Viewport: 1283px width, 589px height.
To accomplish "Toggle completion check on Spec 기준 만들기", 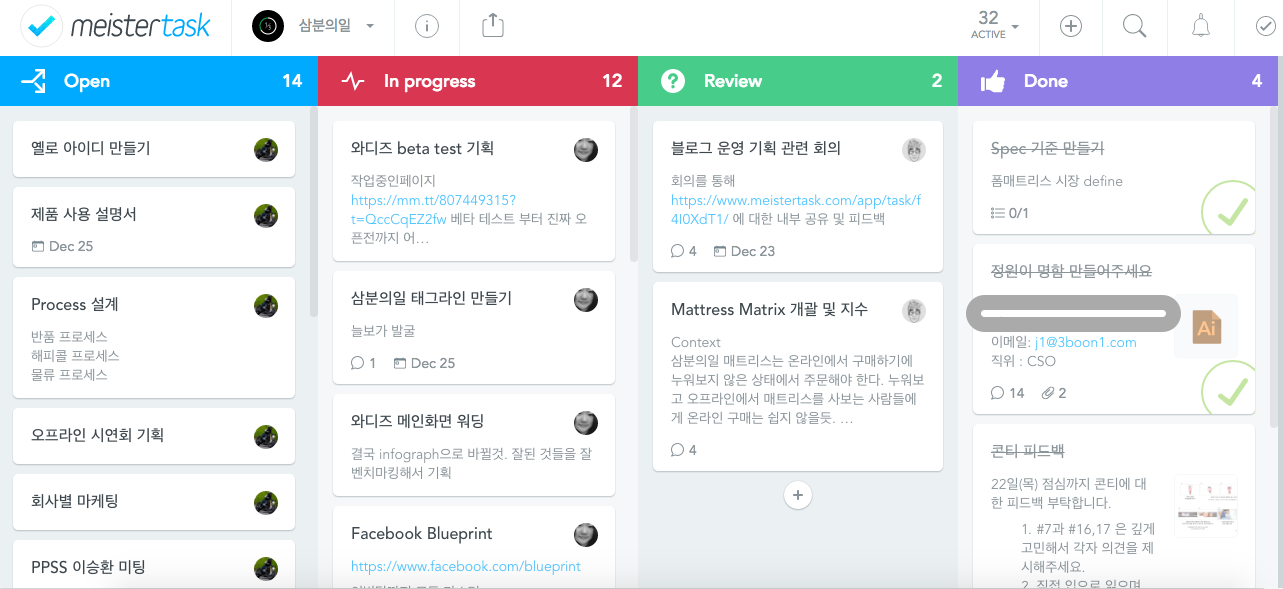I will 1229,209.
